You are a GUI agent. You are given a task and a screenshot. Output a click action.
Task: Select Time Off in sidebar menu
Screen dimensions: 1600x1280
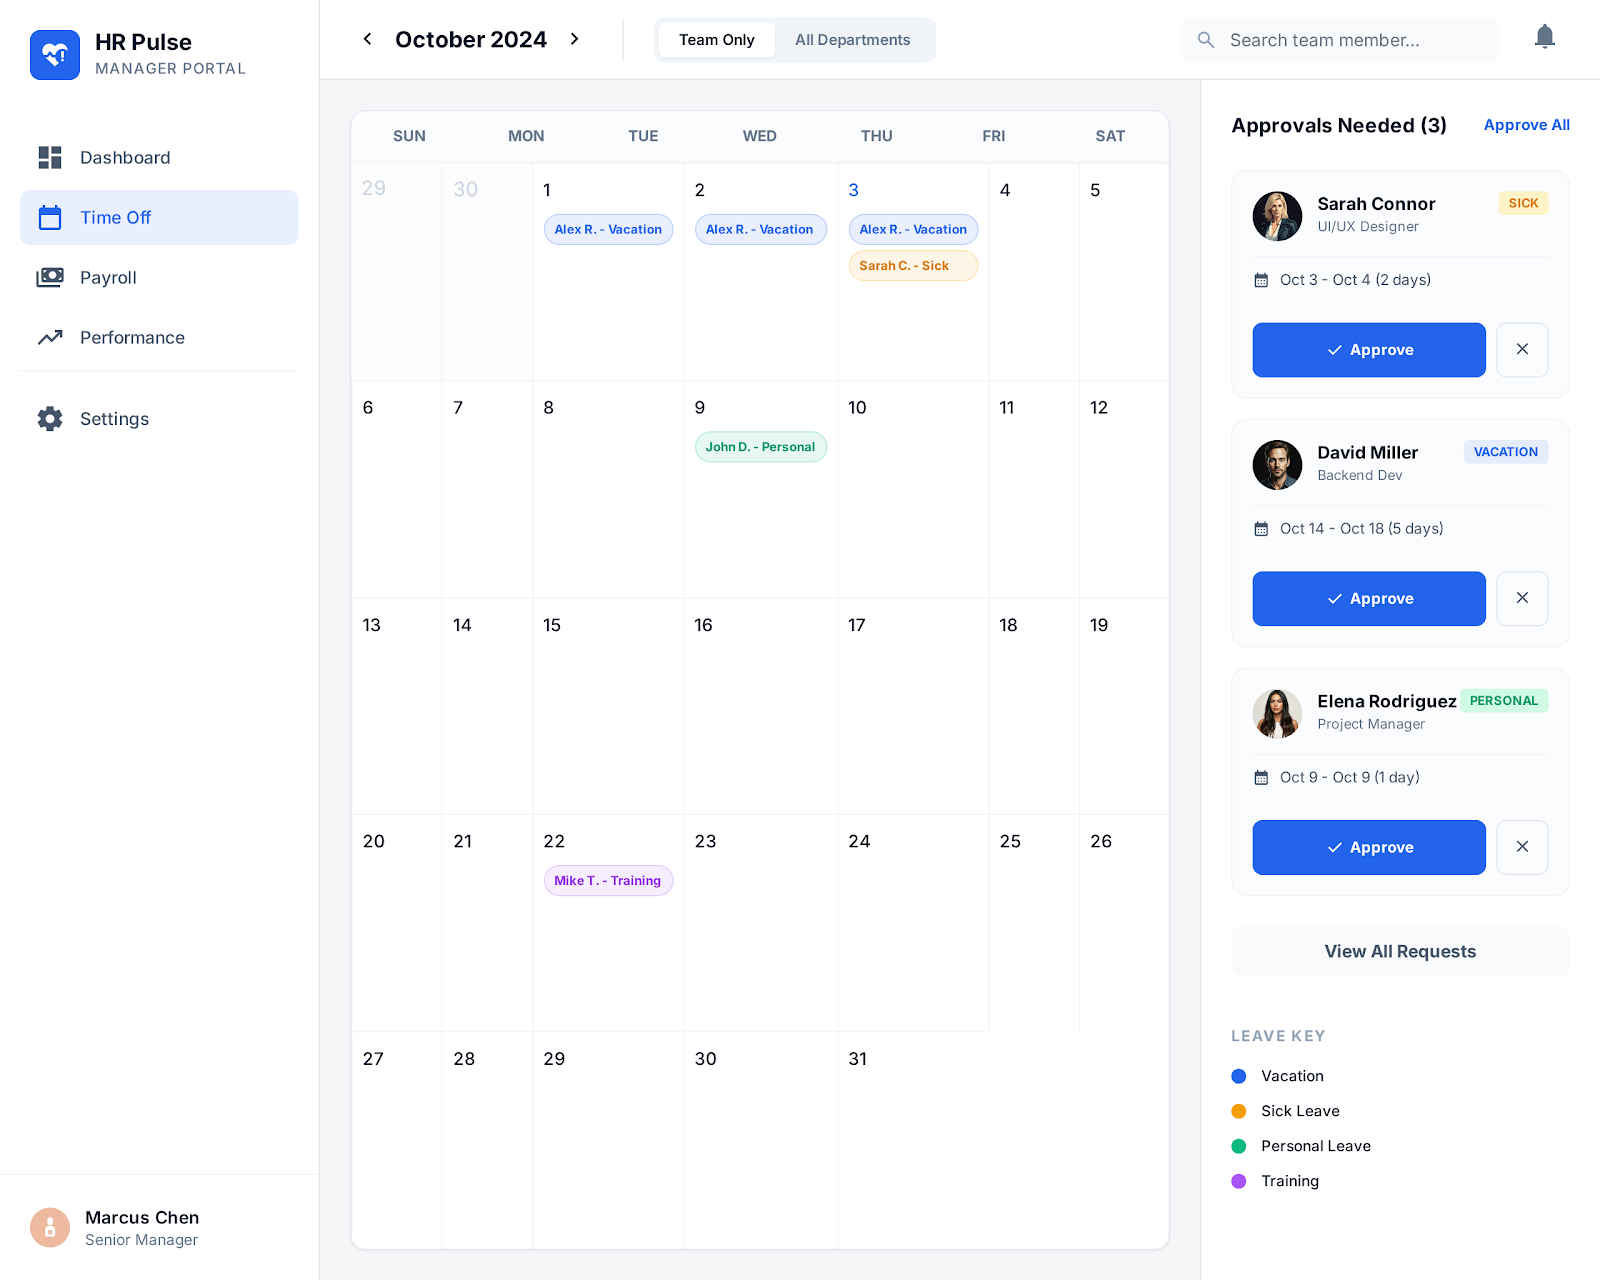click(159, 218)
